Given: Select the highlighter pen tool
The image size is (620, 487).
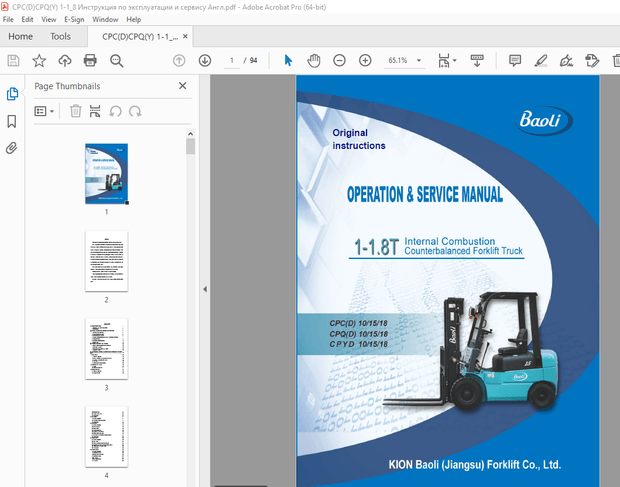Looking at the screenshot, I should tap(541, 60).
